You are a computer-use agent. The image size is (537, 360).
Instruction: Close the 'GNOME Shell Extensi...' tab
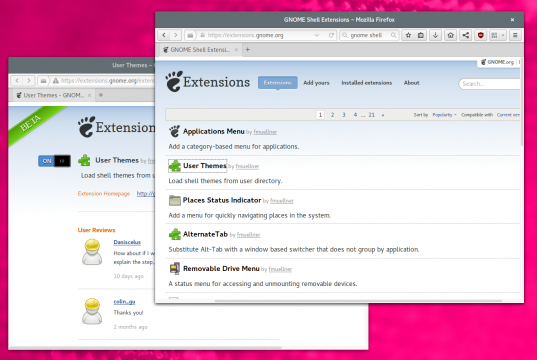click(x=236, y=50)
